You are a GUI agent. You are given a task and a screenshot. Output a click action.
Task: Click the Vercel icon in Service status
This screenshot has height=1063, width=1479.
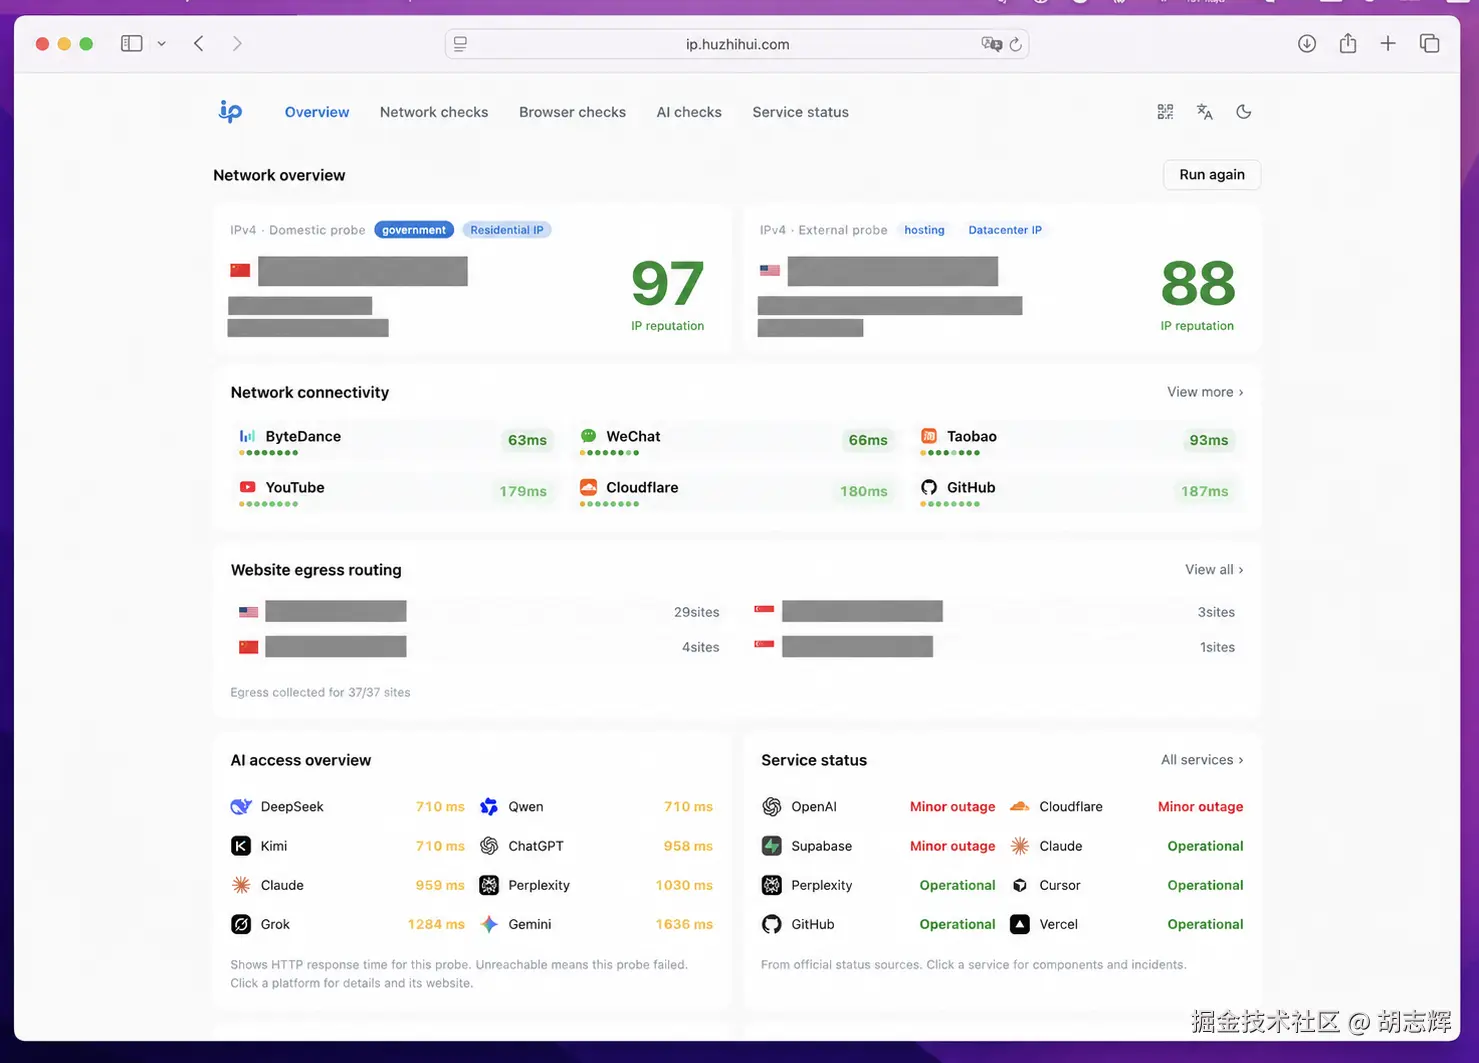point(1020,924)
